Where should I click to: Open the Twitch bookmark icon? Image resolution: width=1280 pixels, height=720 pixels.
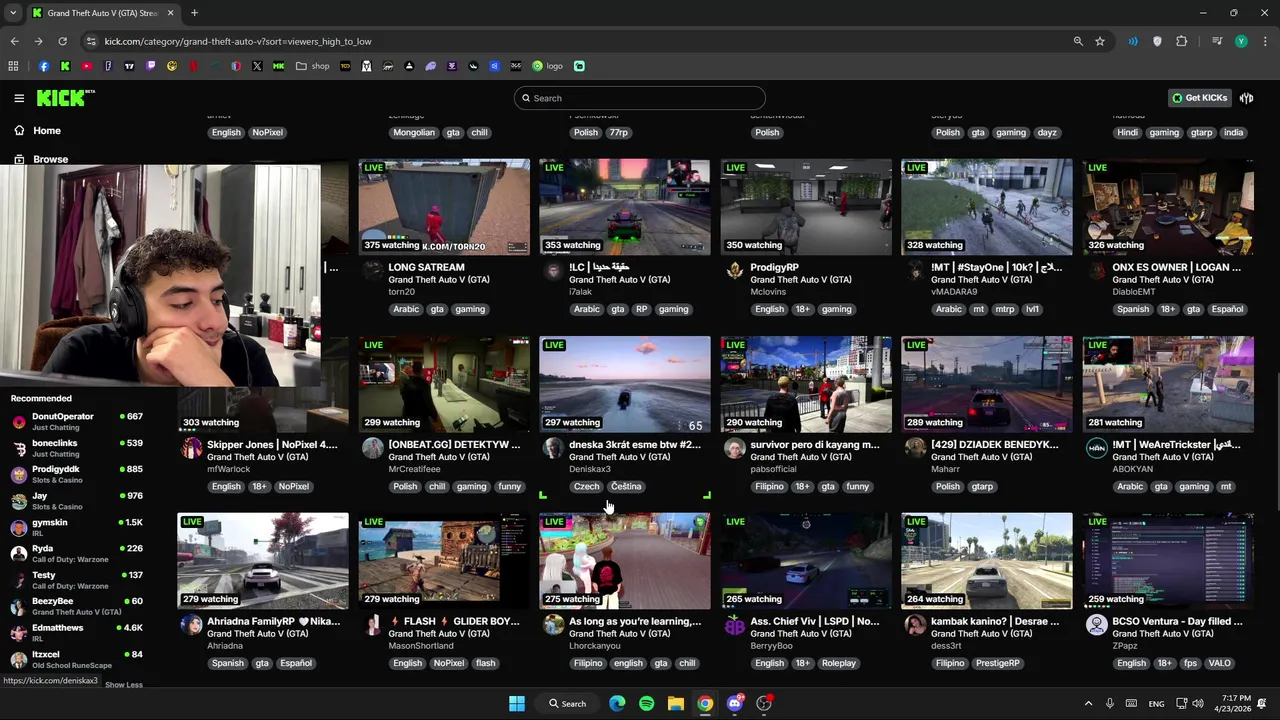[151, 66]
